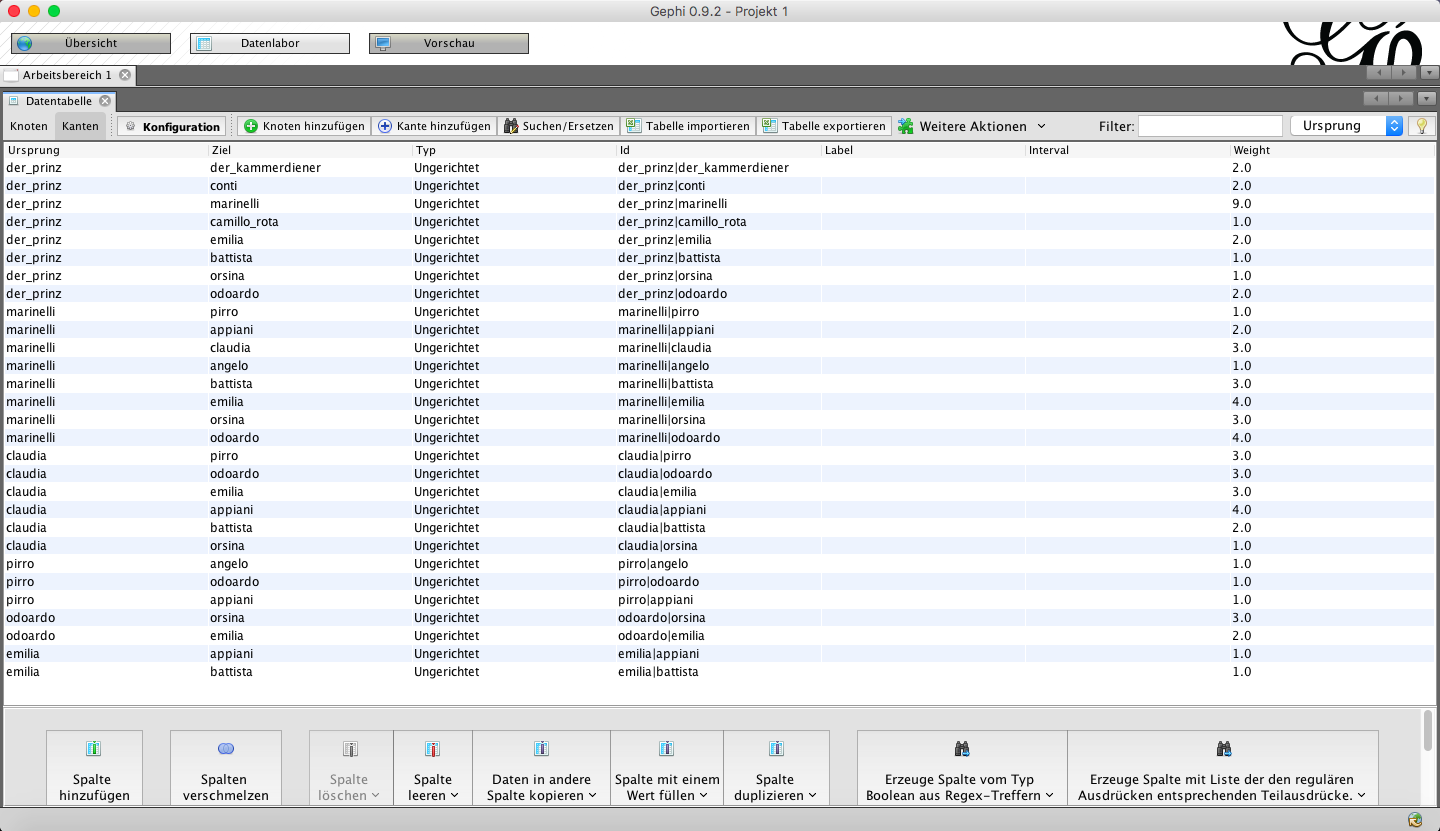Switch to Datenlabor view
Screen dimensions: 1440x831
tap(270, 44)
